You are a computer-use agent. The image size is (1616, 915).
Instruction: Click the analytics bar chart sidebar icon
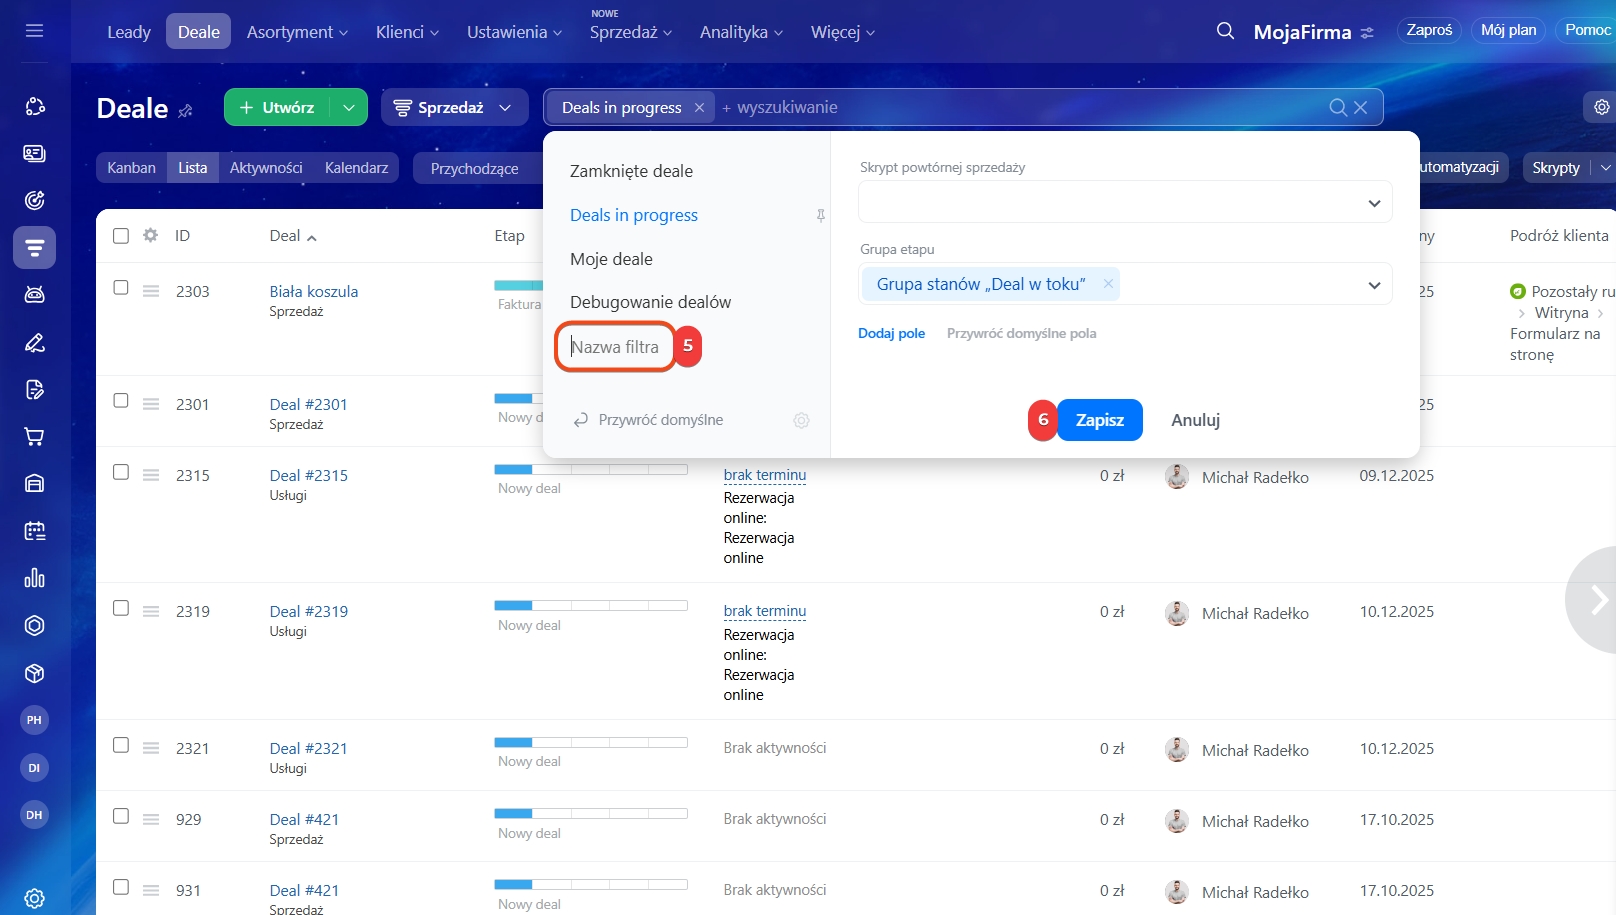(x=34, y=579)
